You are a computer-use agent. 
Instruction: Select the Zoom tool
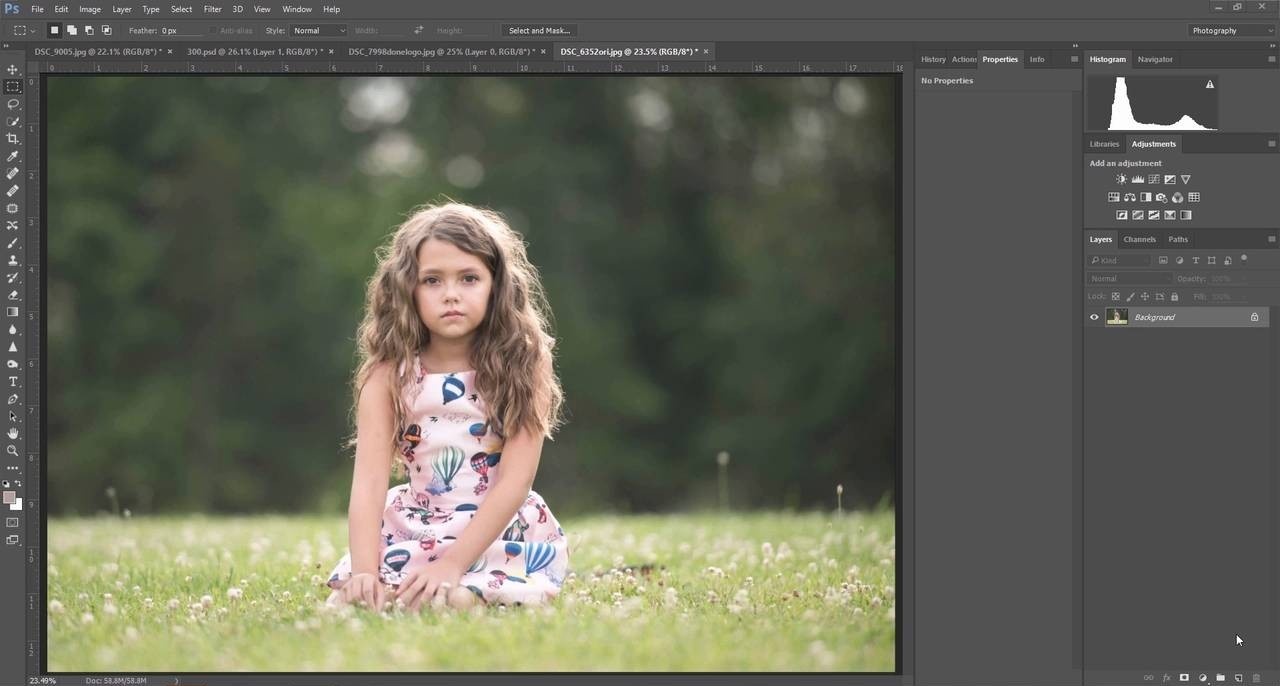[x=13, y=450]
